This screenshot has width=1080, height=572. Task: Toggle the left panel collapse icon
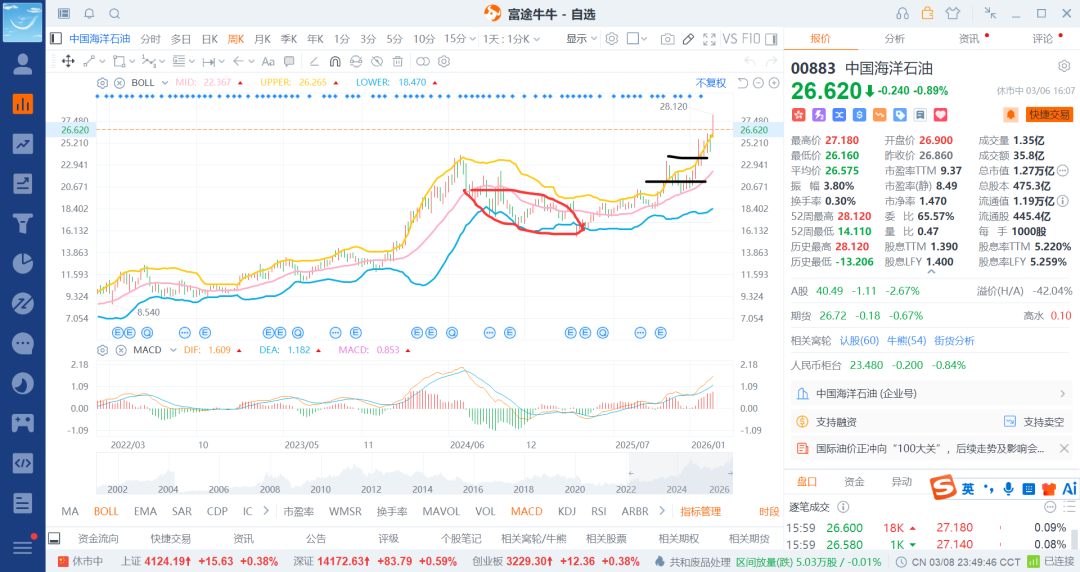[56, 39]
